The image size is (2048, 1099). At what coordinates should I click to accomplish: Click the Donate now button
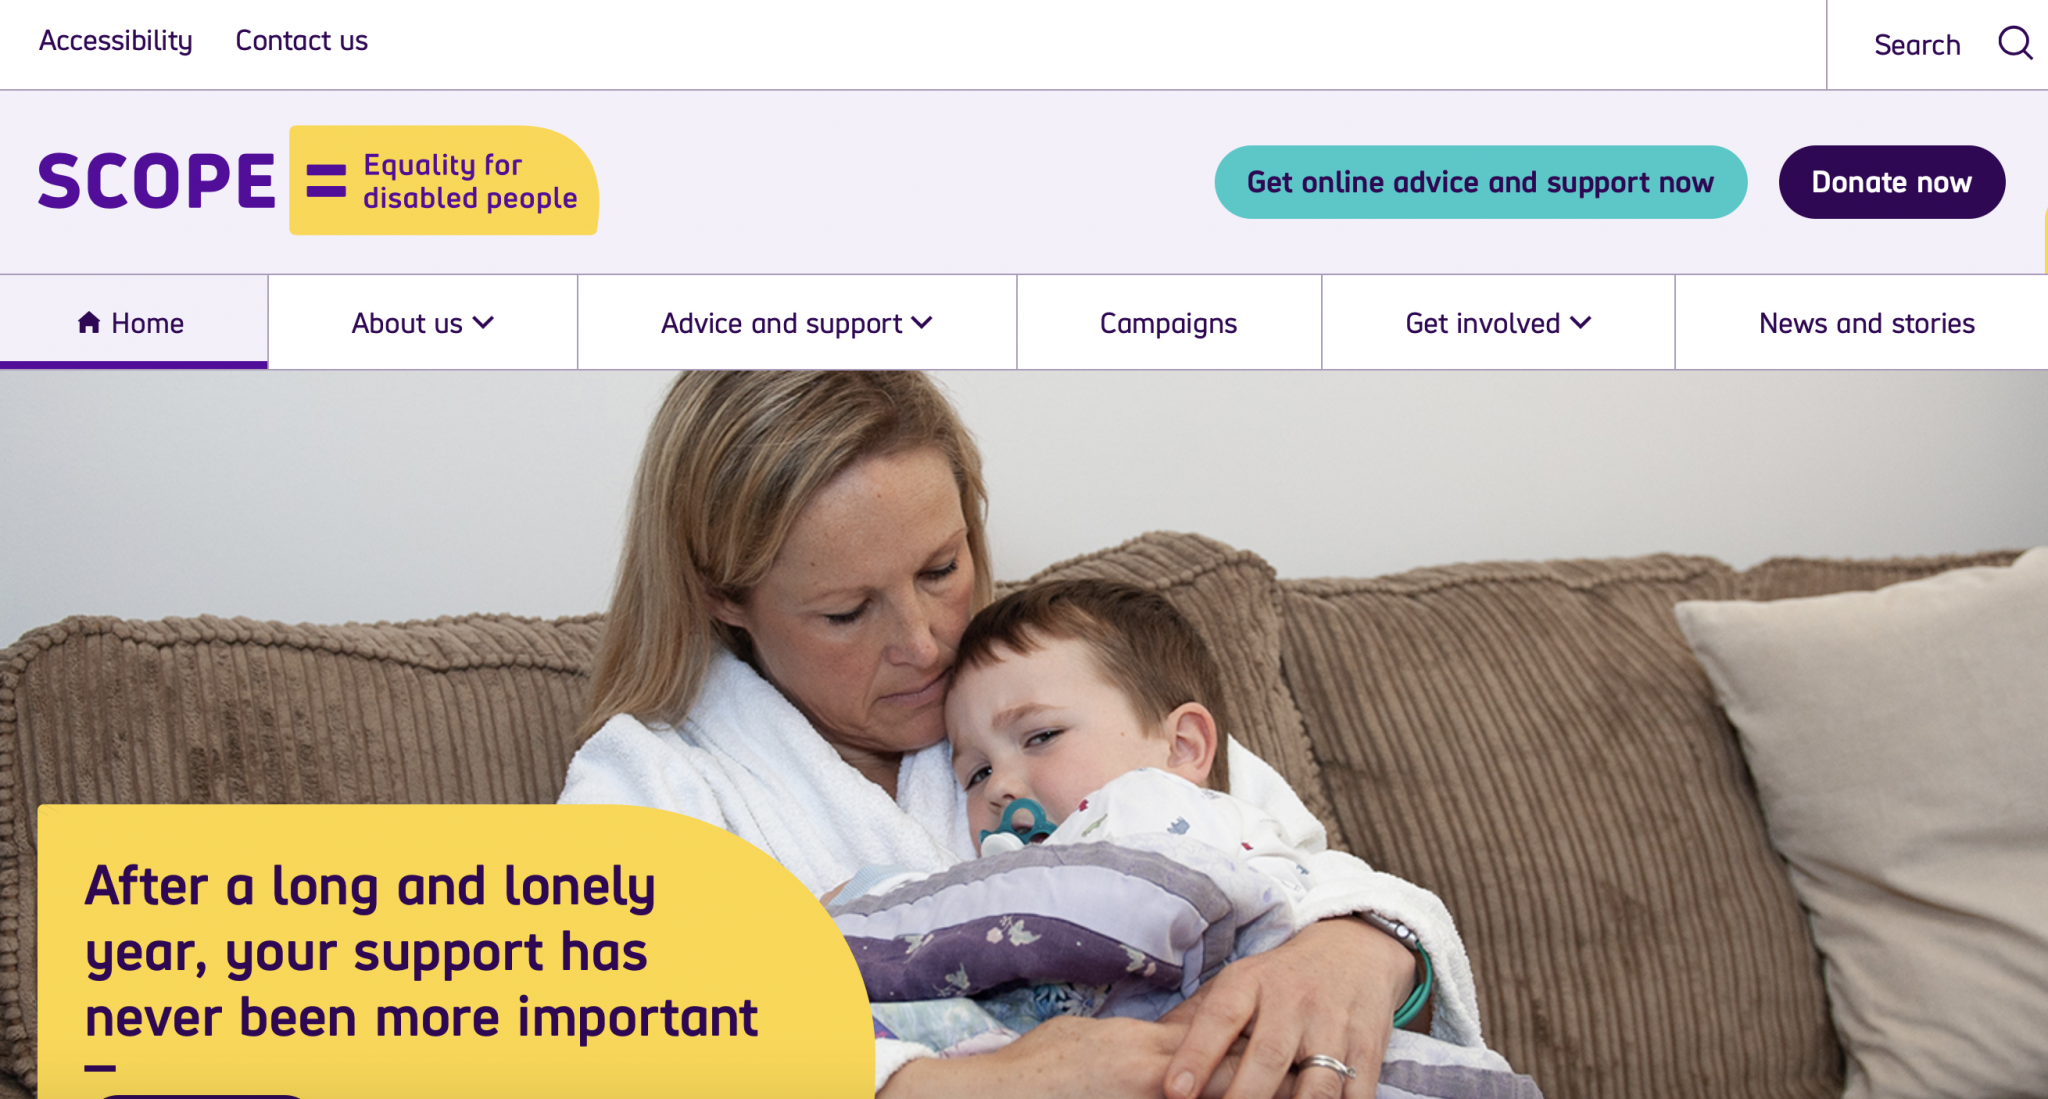(x=1890, y=182)
